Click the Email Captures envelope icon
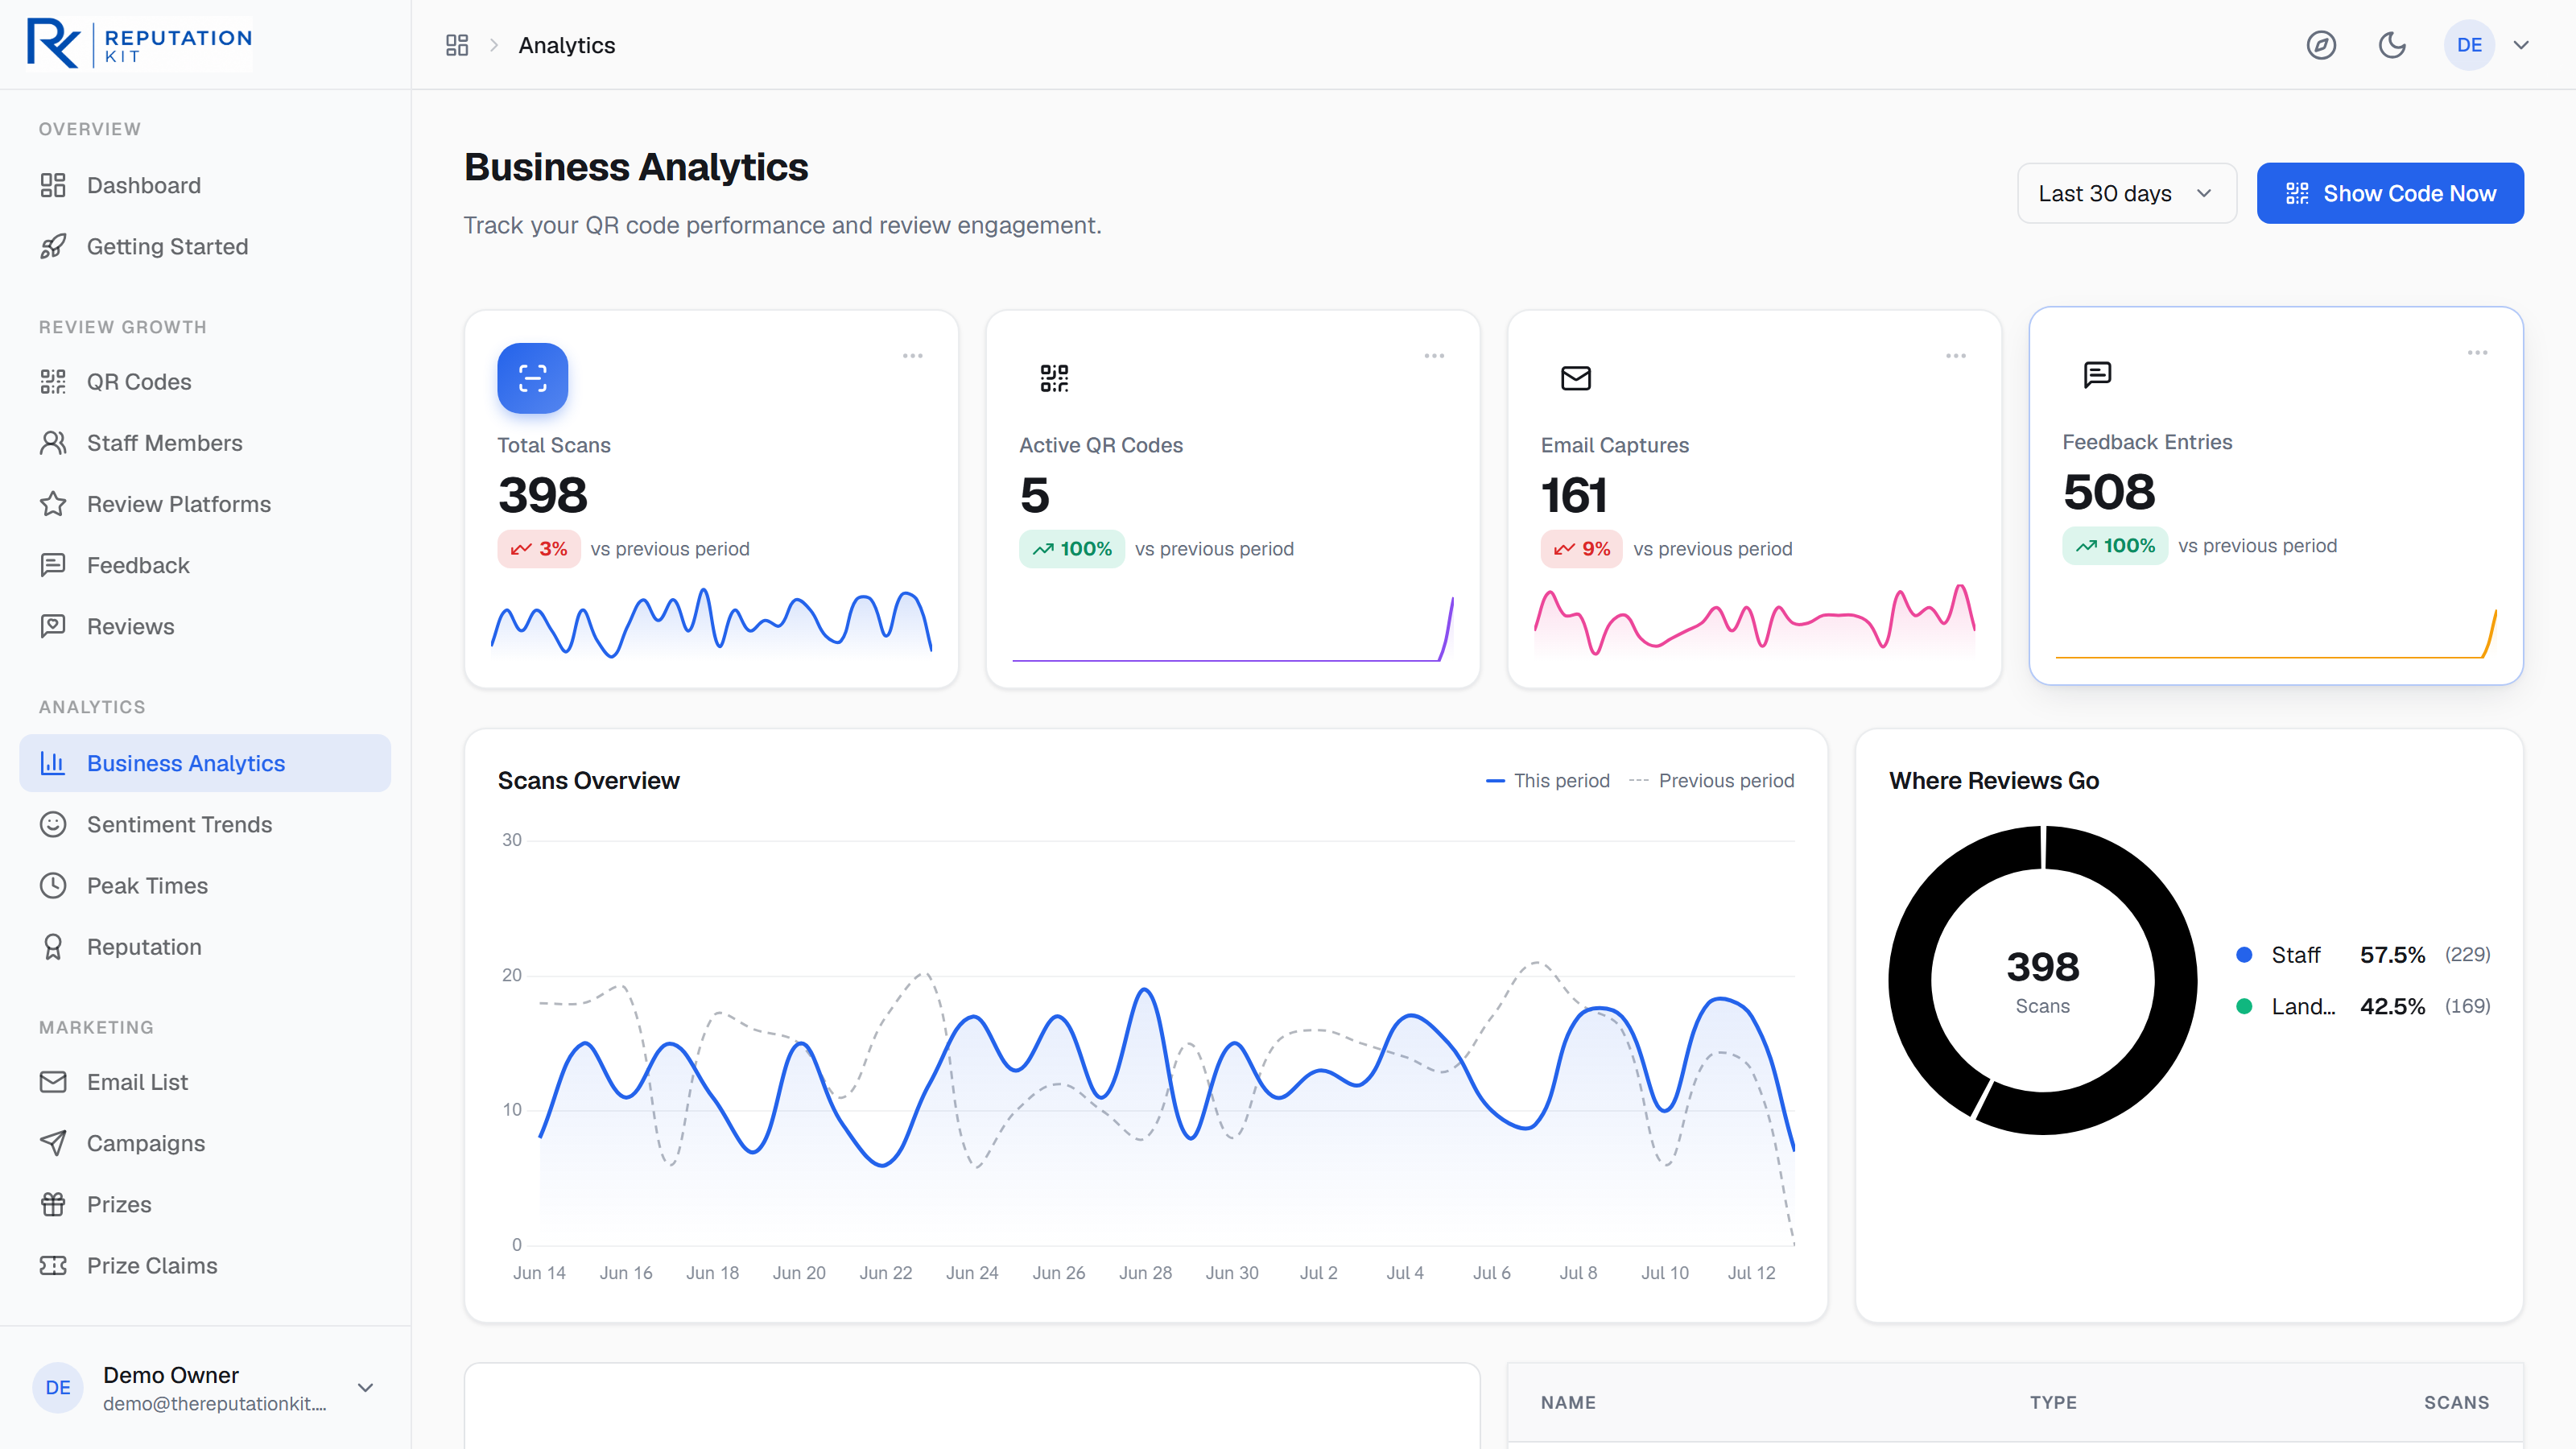The width and height of the screenshot is (2576, 1449). click(x=1576, y=378)
